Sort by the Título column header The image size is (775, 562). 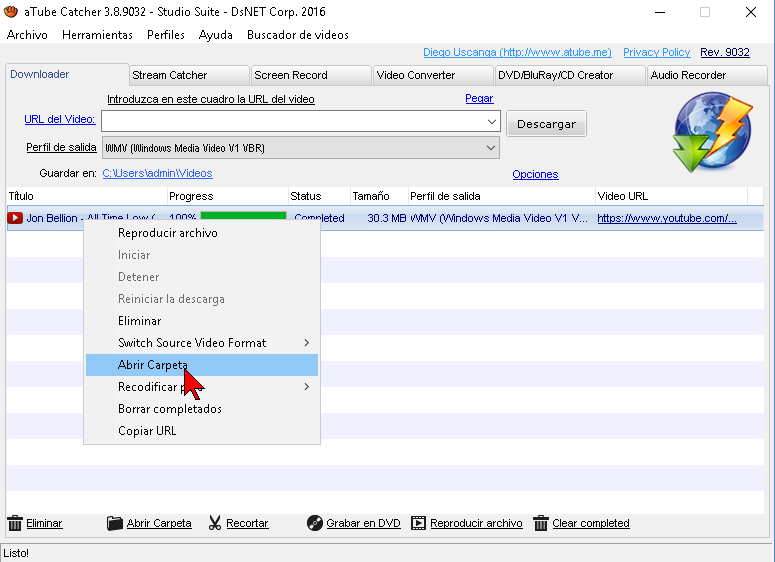[87, 196]
